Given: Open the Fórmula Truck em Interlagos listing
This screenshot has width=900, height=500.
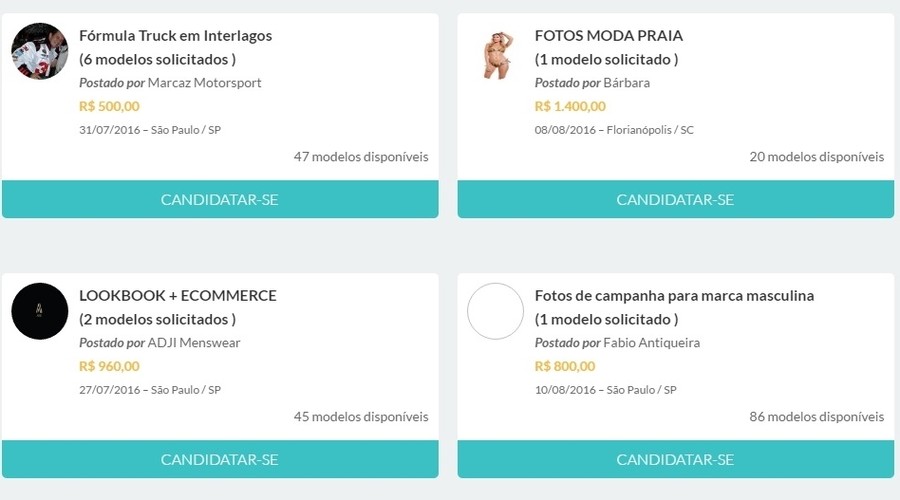Looking at the screenshot, I should click(175, 36).
